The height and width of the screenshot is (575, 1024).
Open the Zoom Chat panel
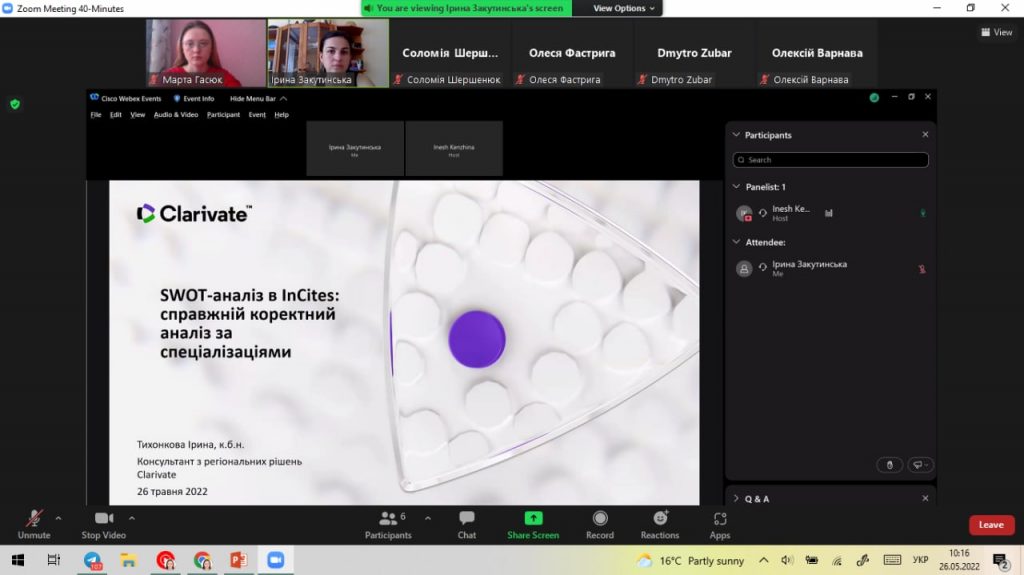(466, 524)
